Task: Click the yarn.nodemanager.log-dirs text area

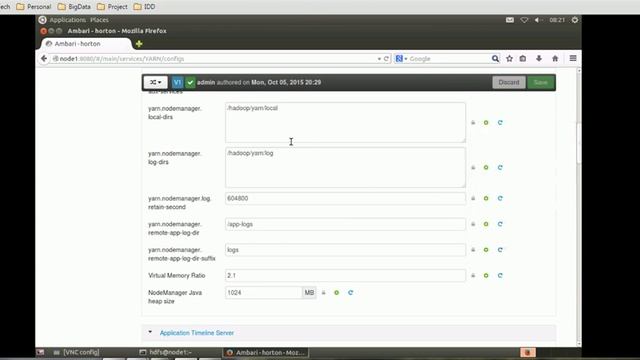Action: click(x=345, y=167)
